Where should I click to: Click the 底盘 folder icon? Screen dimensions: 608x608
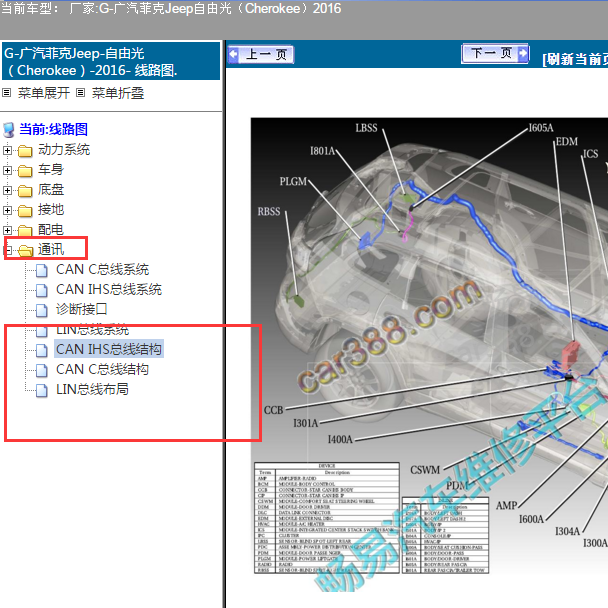tap(25, 191)
